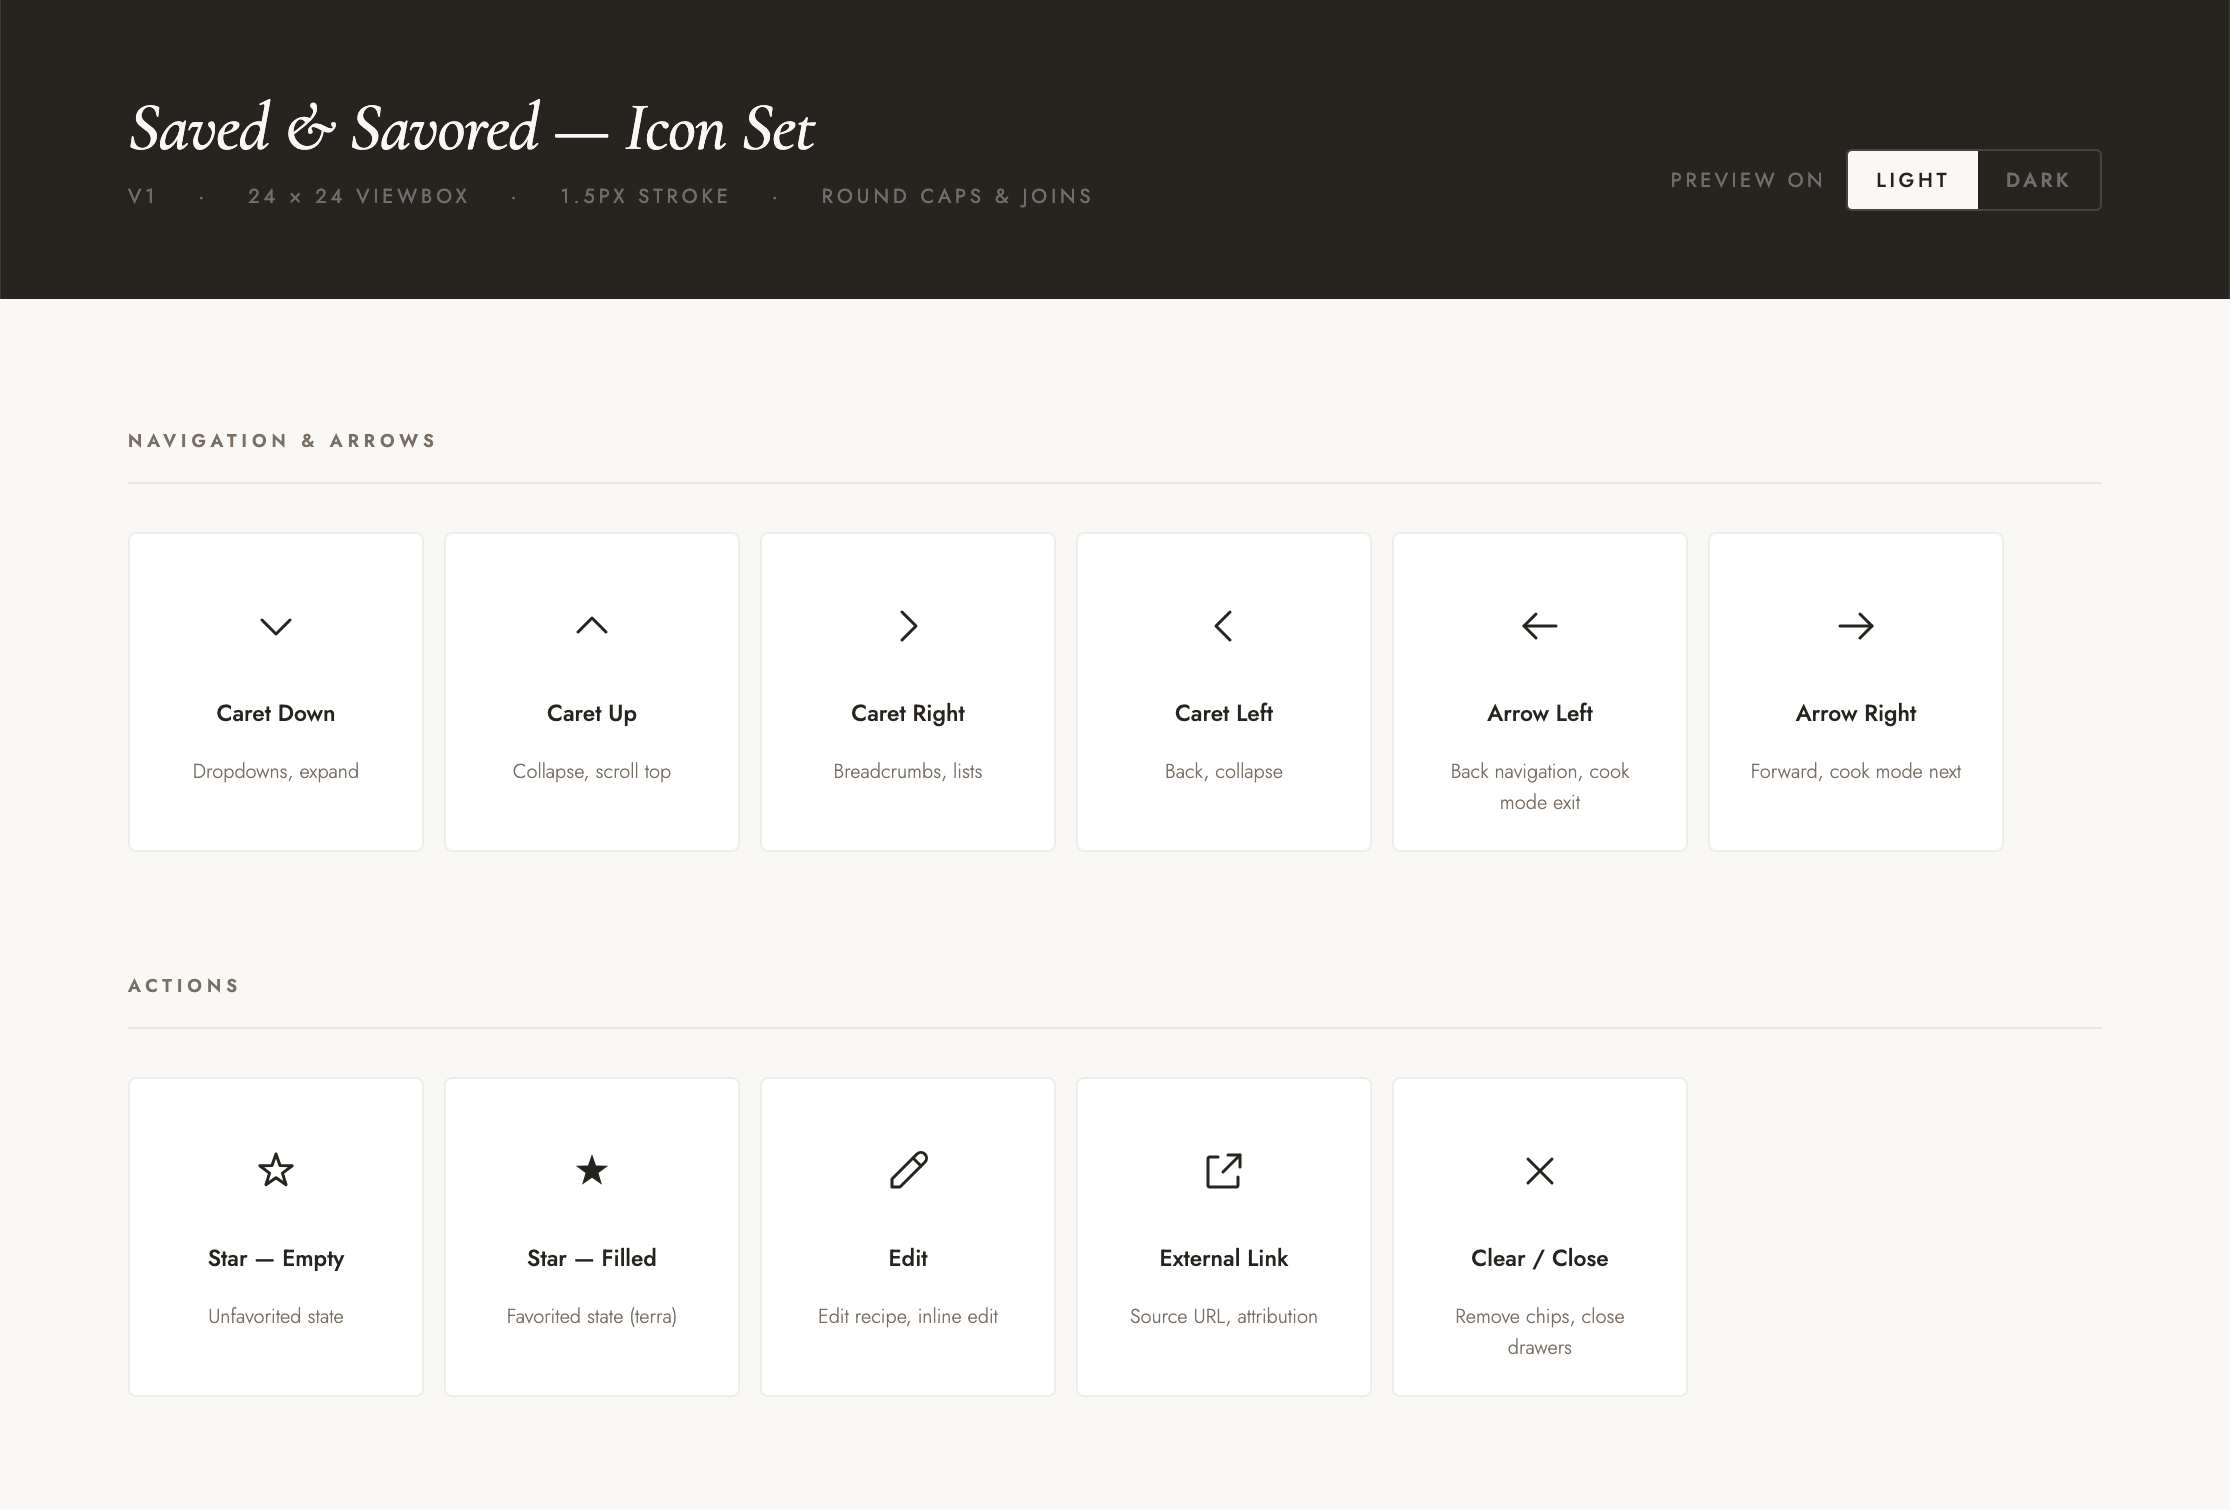Select the Star — Filled favorite icon

point(592,1171)
